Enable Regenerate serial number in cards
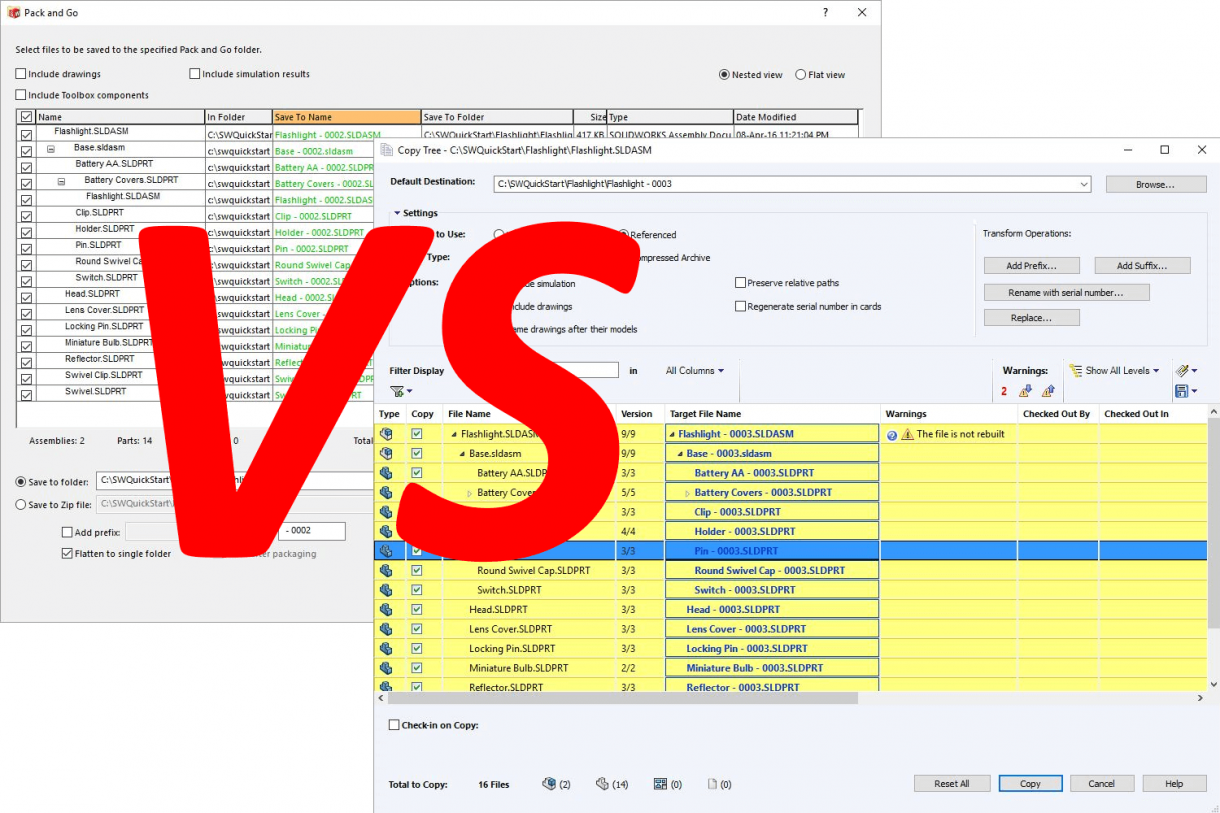Image resolution: width=1220 pixels, height=813 pixels. coord(741,306)
